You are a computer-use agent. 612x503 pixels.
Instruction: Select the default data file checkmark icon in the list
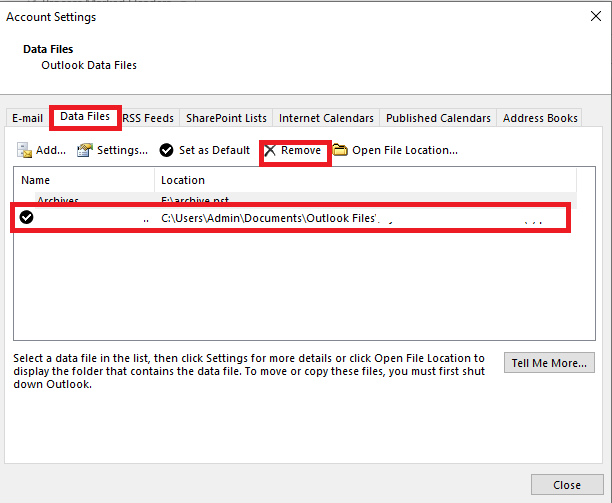[x=27, y=217]
